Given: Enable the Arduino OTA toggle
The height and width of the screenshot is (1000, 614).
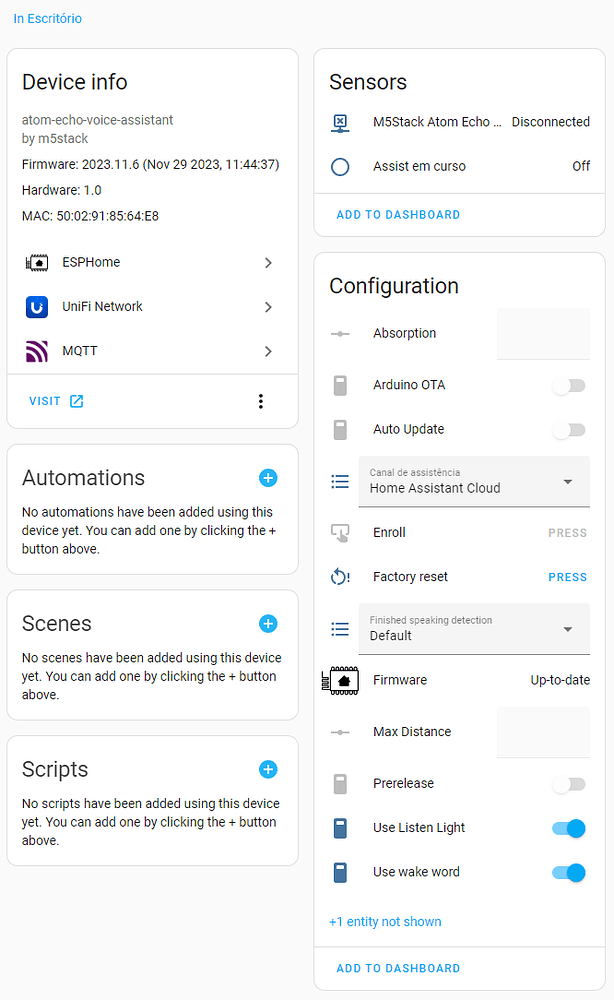Looking at the screenshot, I should (x=568, y=384).
